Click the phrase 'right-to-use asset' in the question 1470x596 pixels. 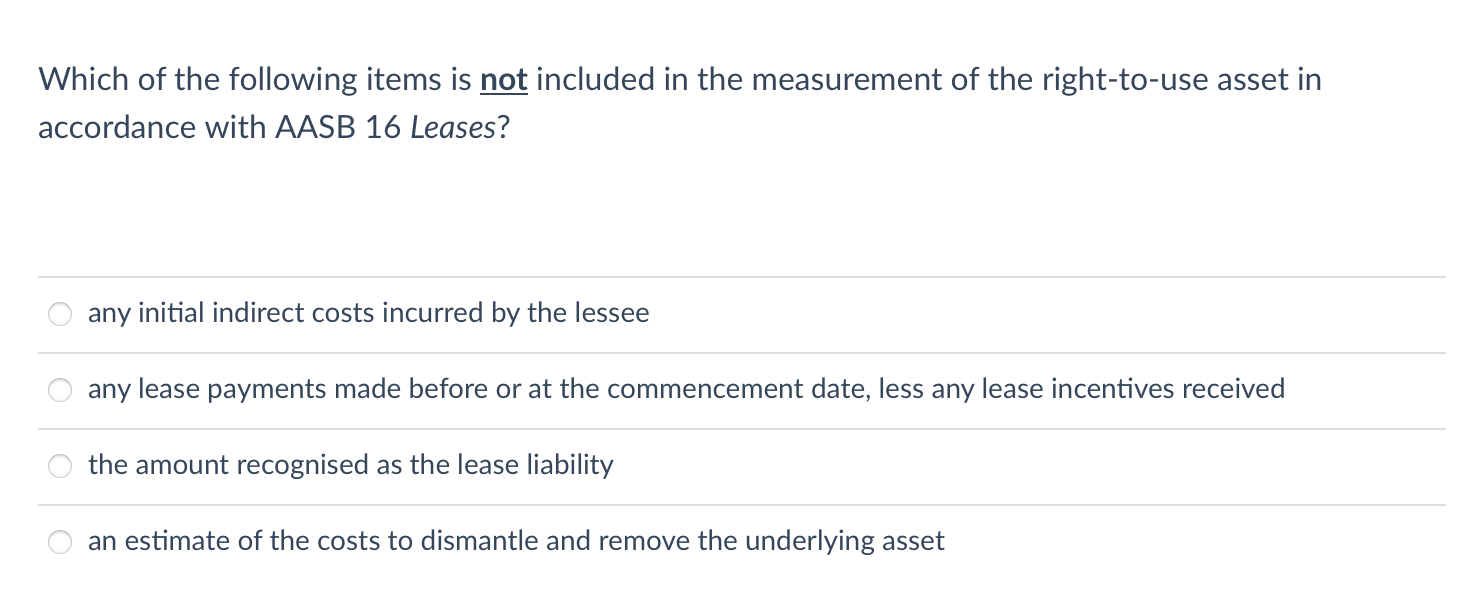click(x=1100, y=79)
